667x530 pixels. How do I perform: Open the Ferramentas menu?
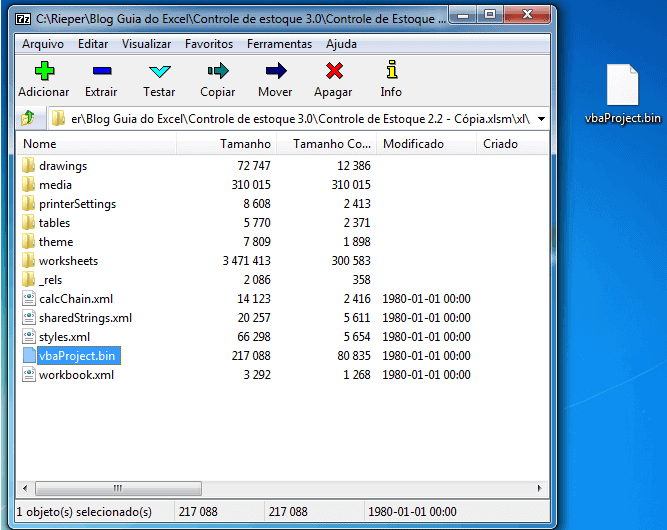coord(280,44)
